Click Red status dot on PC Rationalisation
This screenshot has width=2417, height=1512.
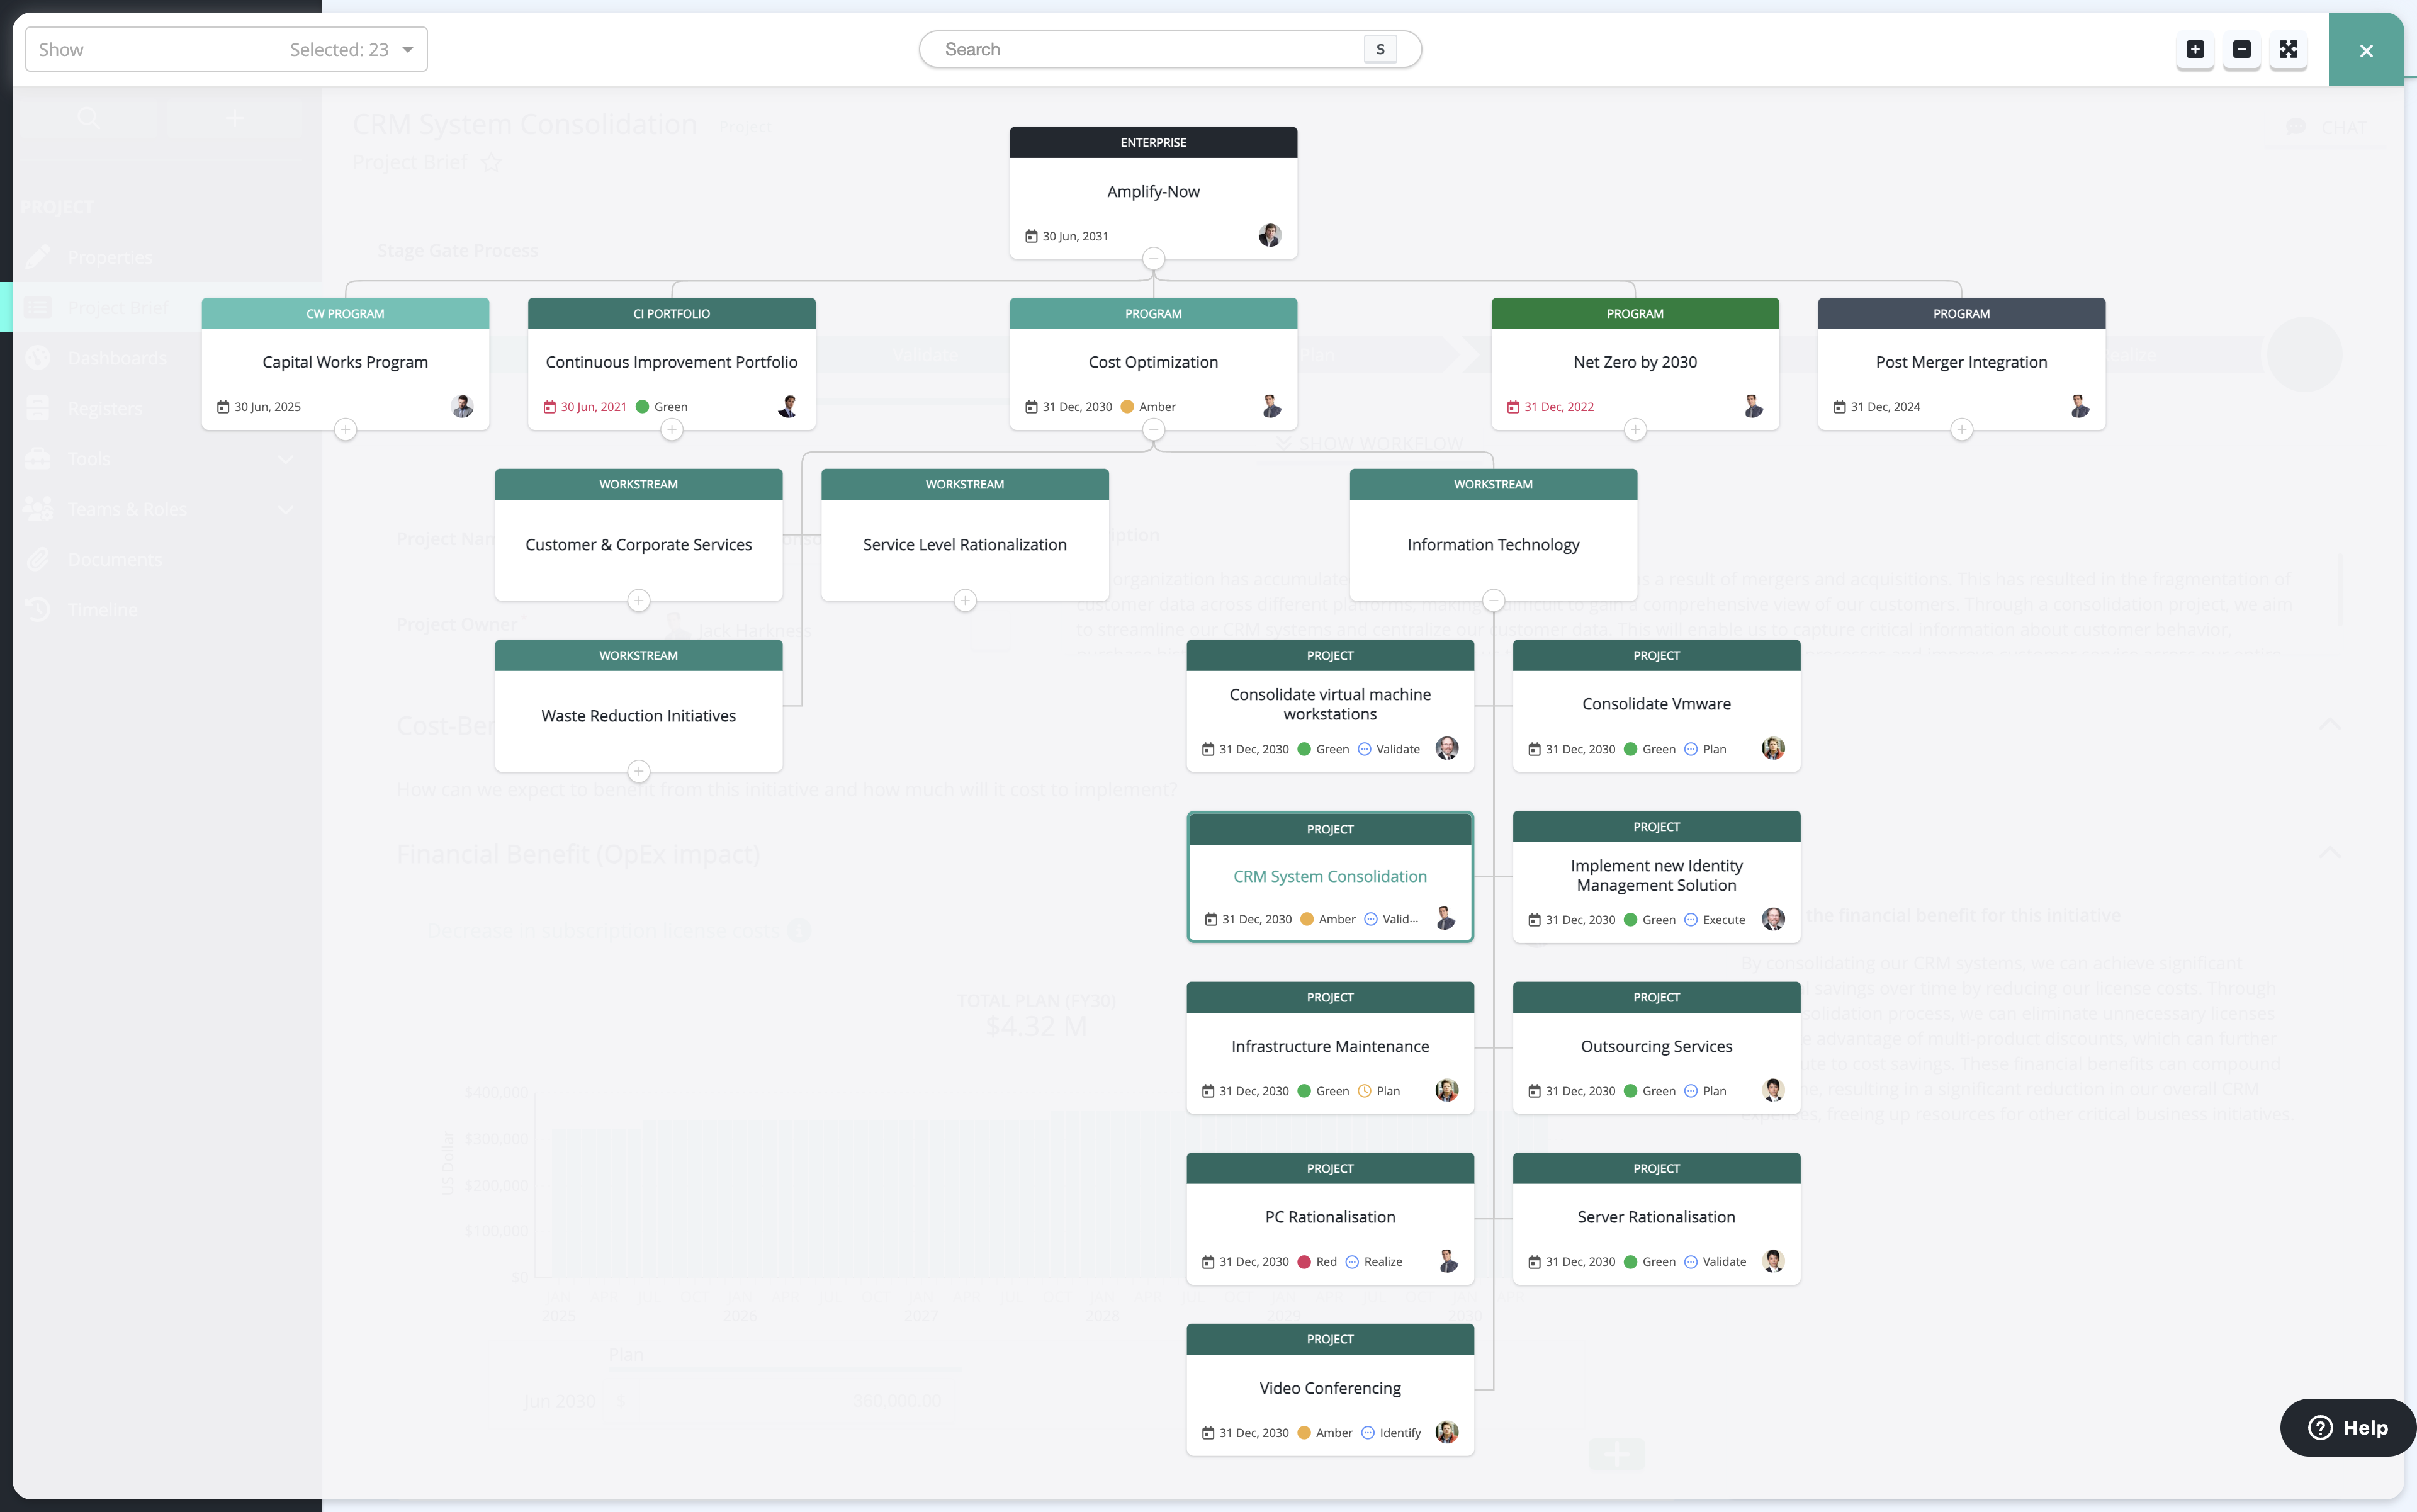[1304, 1262]
